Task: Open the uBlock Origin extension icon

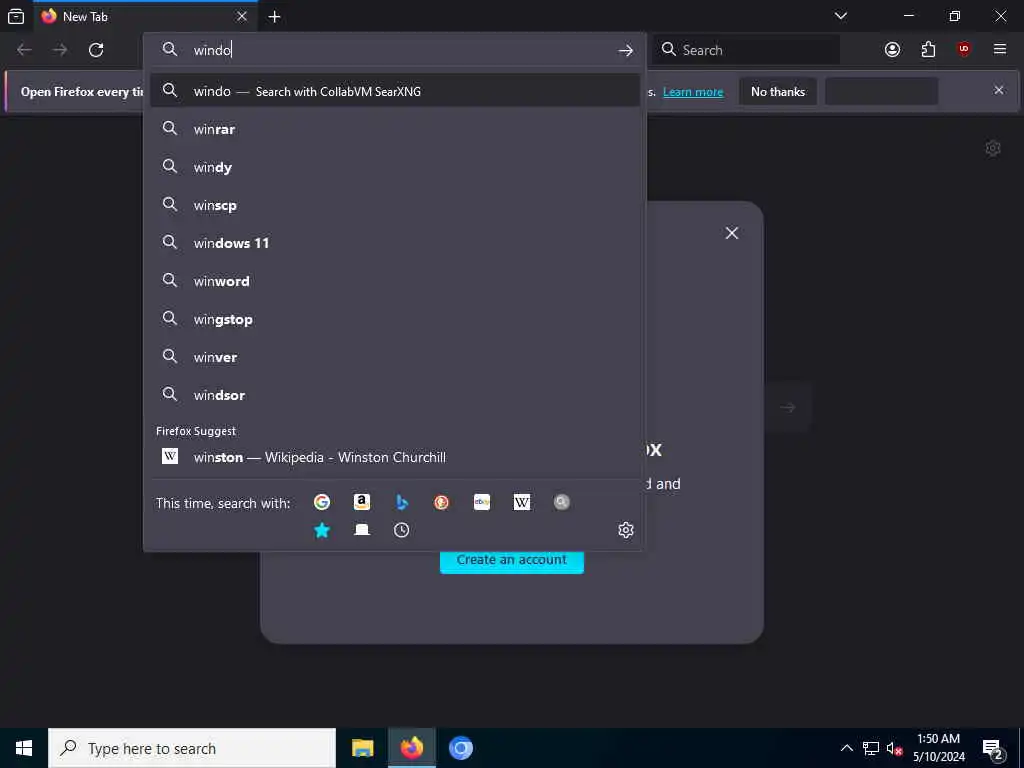Action: (963, 50)
